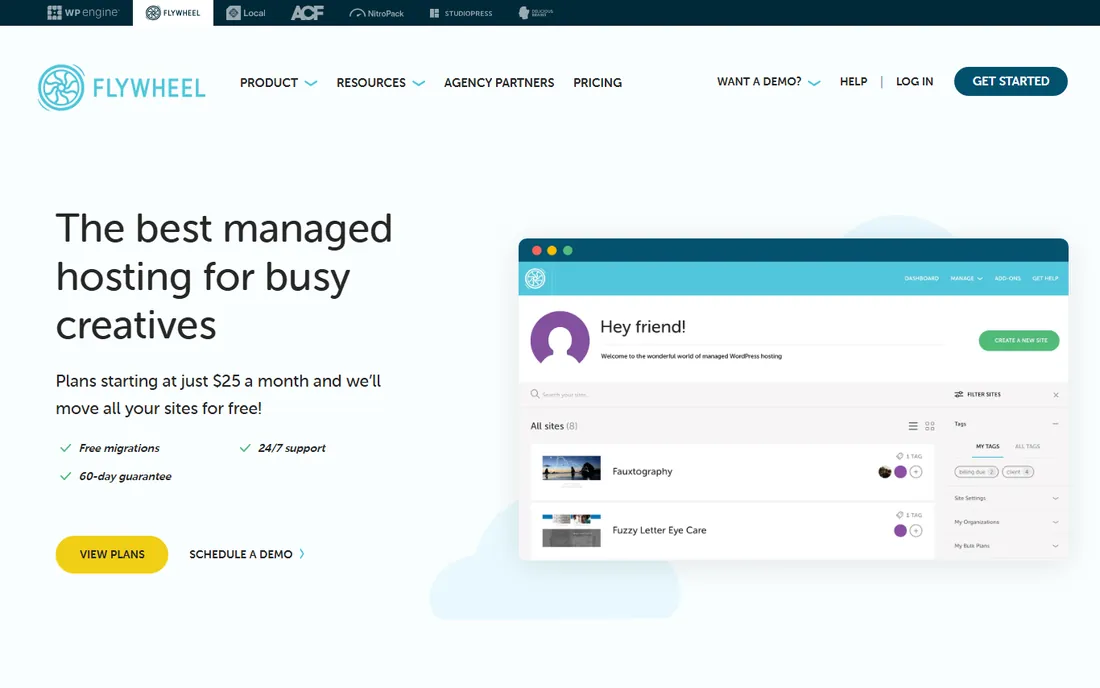Viewport: 1100px width, 688px height.
Task: Follow the Schedule a Demo link
Action: [247, 554]
